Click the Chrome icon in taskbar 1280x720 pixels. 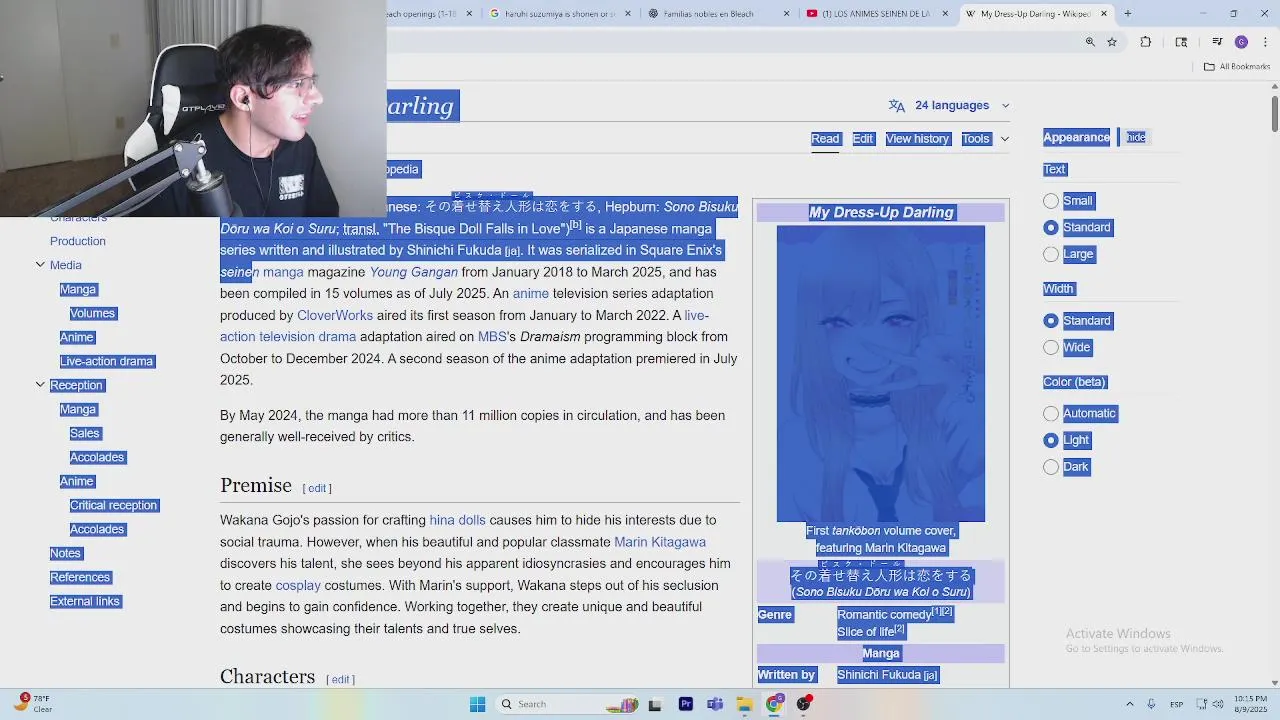pyautogui.click(x=774, y=704)
